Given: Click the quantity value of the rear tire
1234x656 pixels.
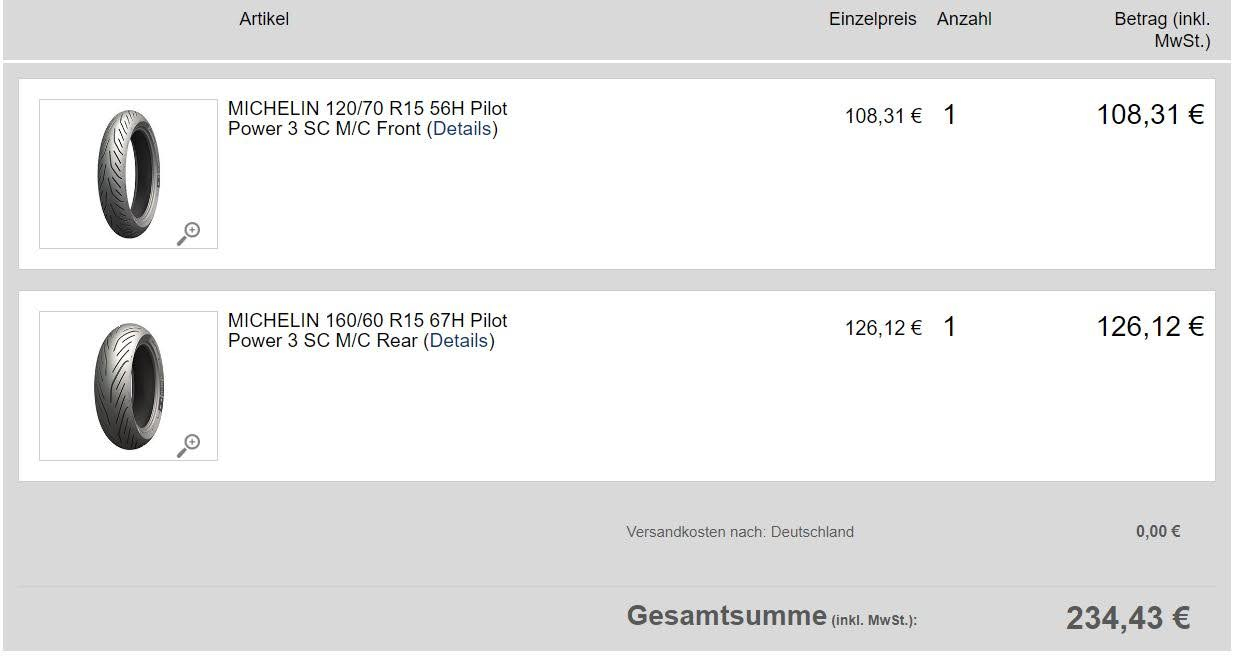Looking at the screenshot, I should [949, 327].
